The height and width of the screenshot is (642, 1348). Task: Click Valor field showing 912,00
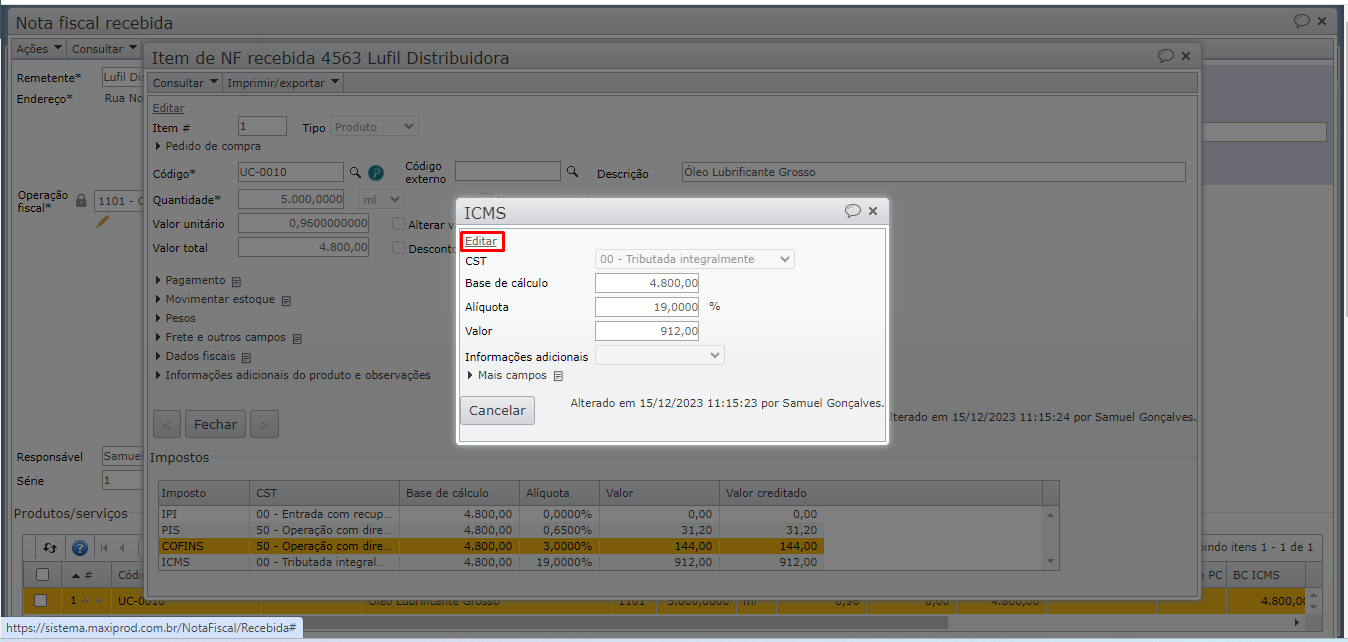[647, 331]
